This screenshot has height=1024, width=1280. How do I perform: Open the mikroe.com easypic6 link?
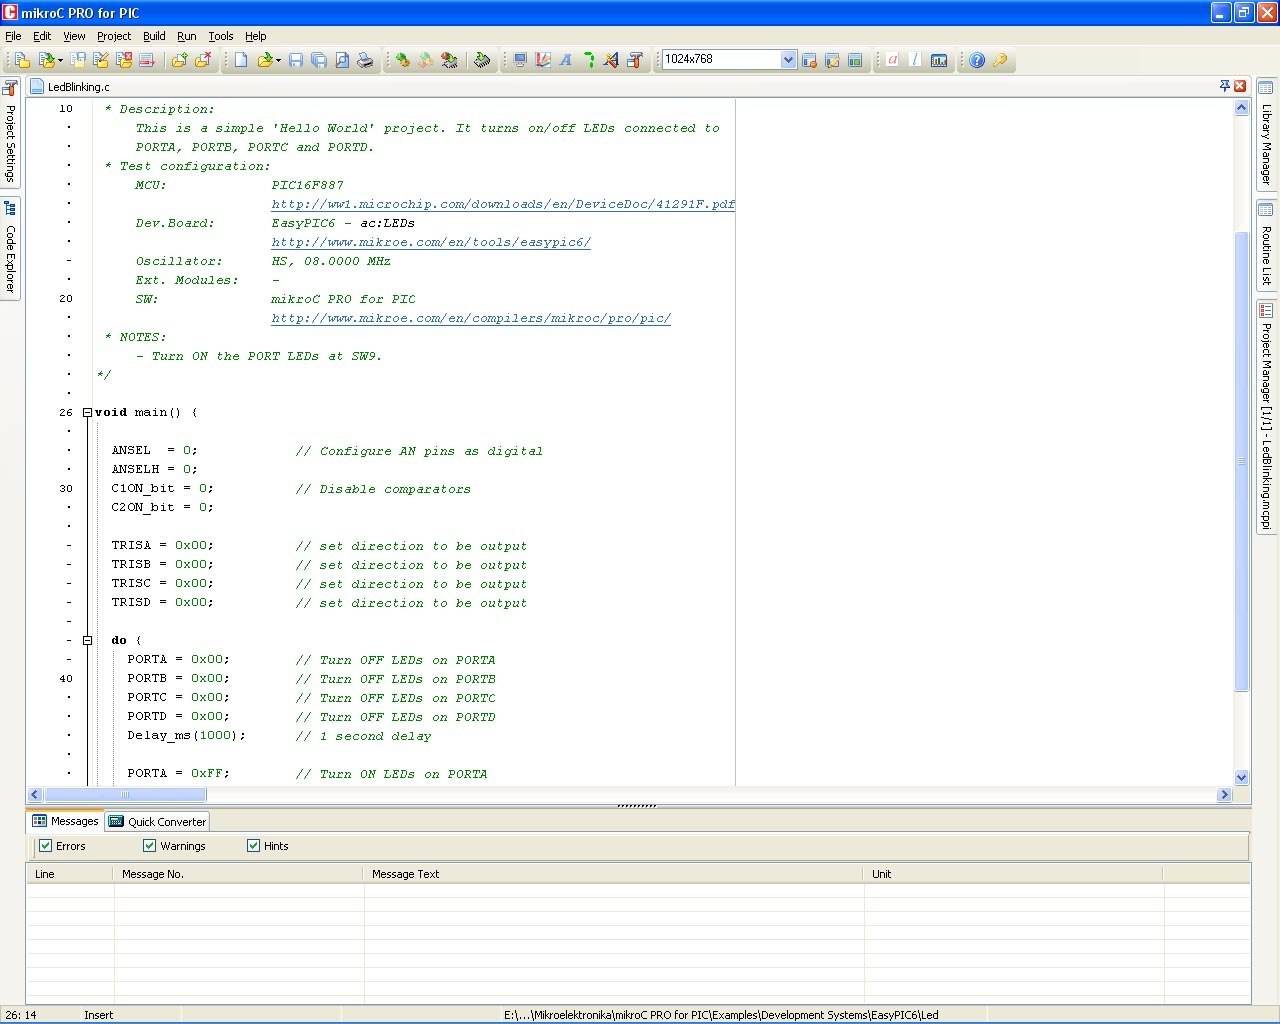pyautogui.click(x=431, y=242)
